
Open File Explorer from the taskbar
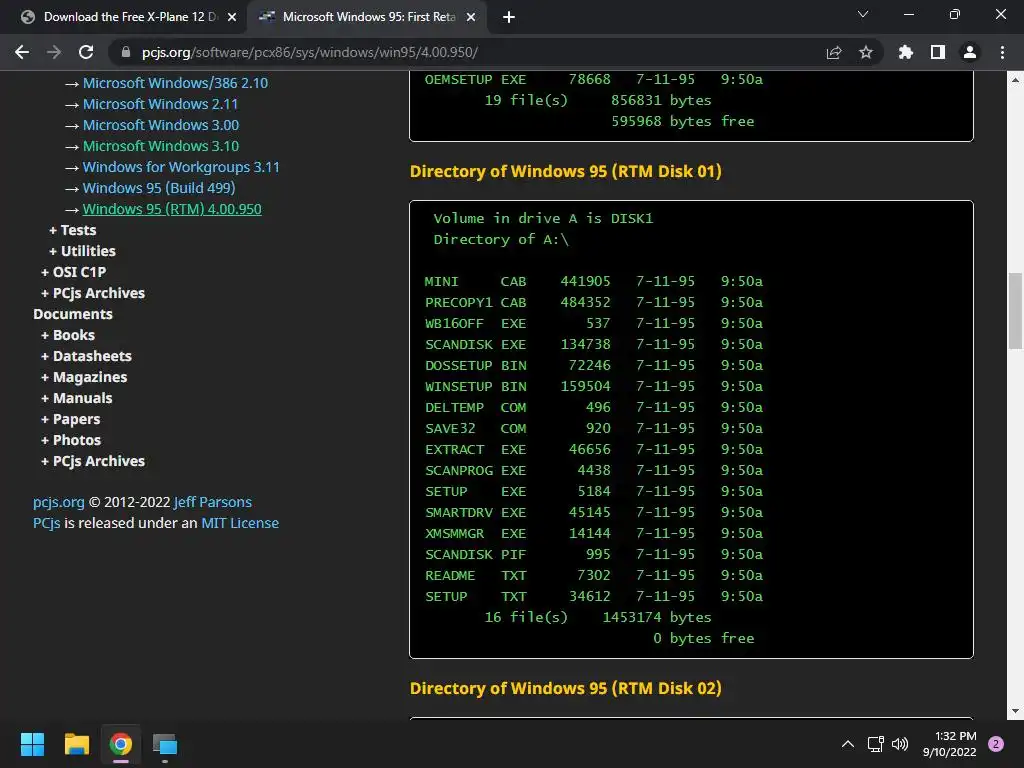pos(76,744)
